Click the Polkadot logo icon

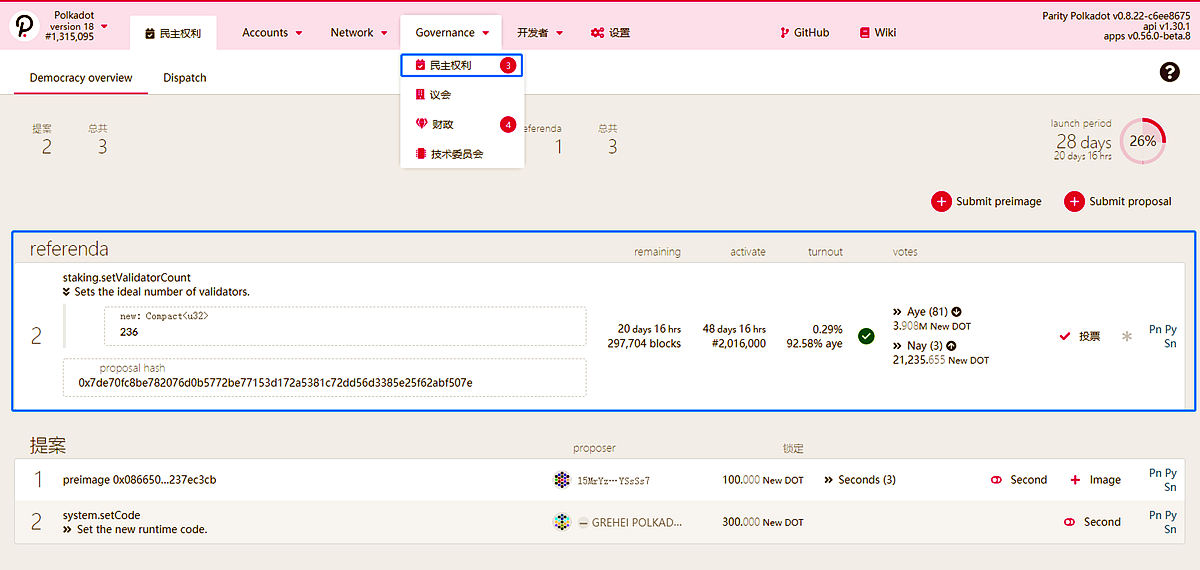click(25, 27)
